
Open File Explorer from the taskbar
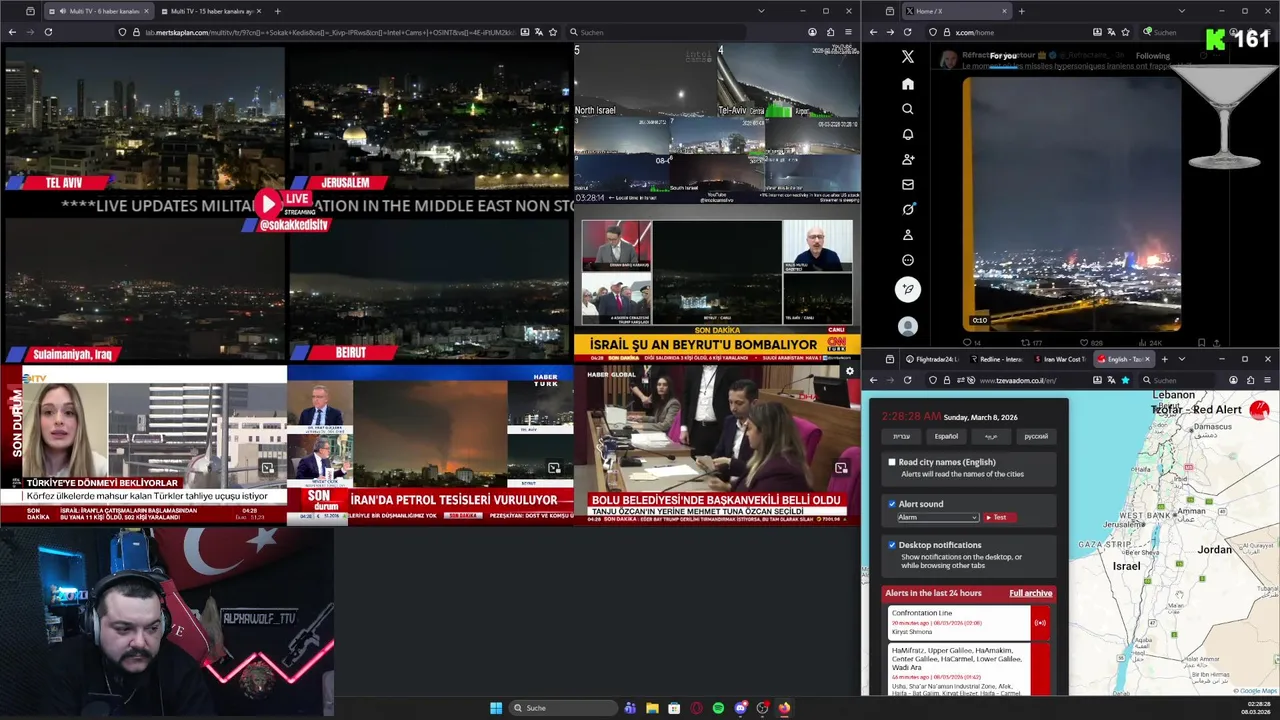click(x=652, y=708)
